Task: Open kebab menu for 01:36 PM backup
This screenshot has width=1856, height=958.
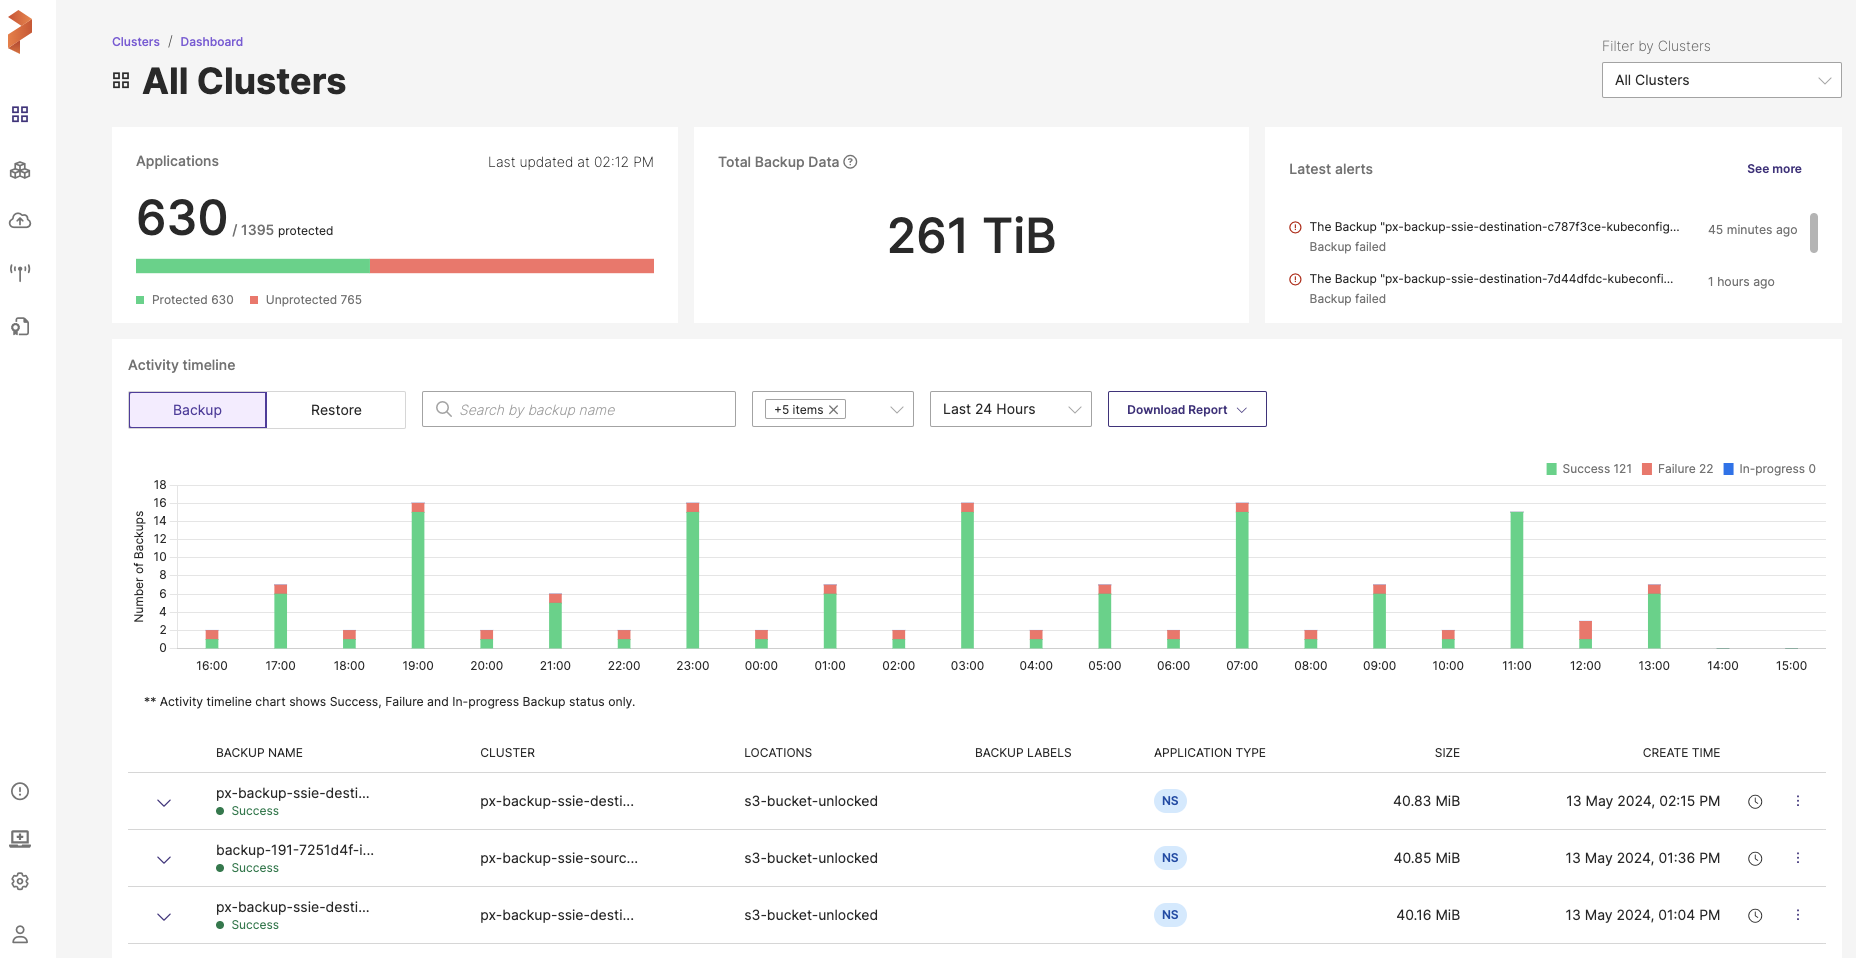Action: tap(1797, 858)
